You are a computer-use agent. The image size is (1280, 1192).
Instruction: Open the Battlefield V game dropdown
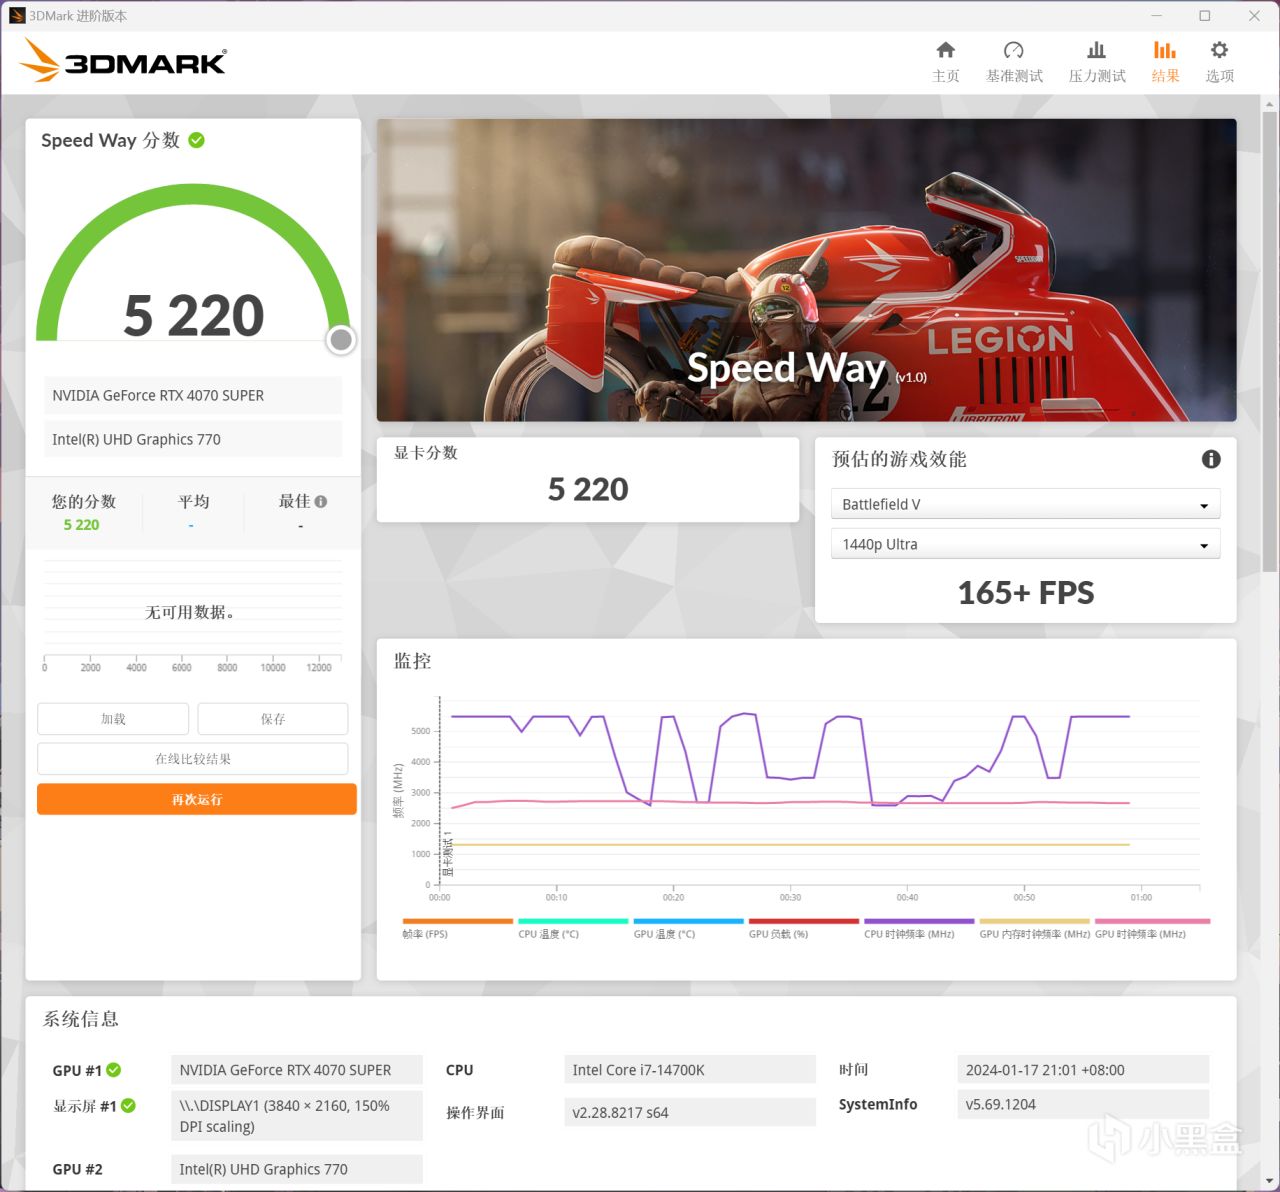pyautogui.click(x=1026, y=504)
